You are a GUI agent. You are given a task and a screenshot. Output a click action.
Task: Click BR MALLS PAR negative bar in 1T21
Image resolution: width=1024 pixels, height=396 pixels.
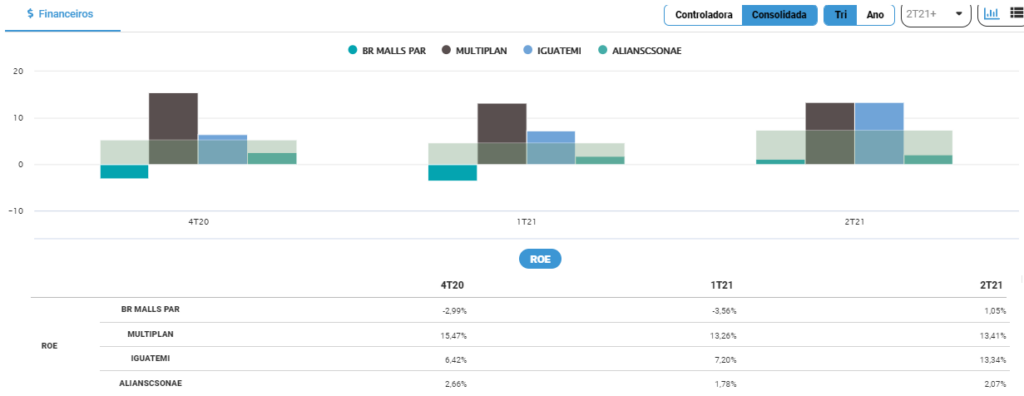(x=453, y=173)
